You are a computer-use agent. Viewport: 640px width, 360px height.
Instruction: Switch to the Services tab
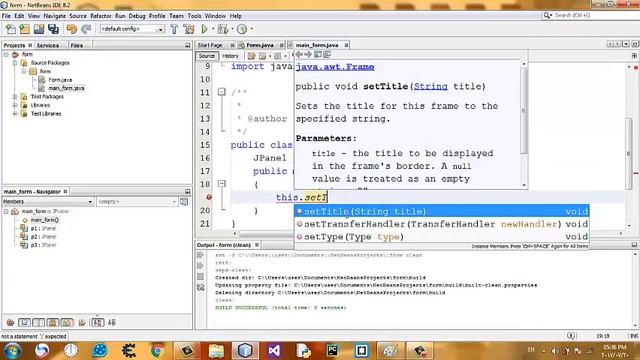point(48,45)
